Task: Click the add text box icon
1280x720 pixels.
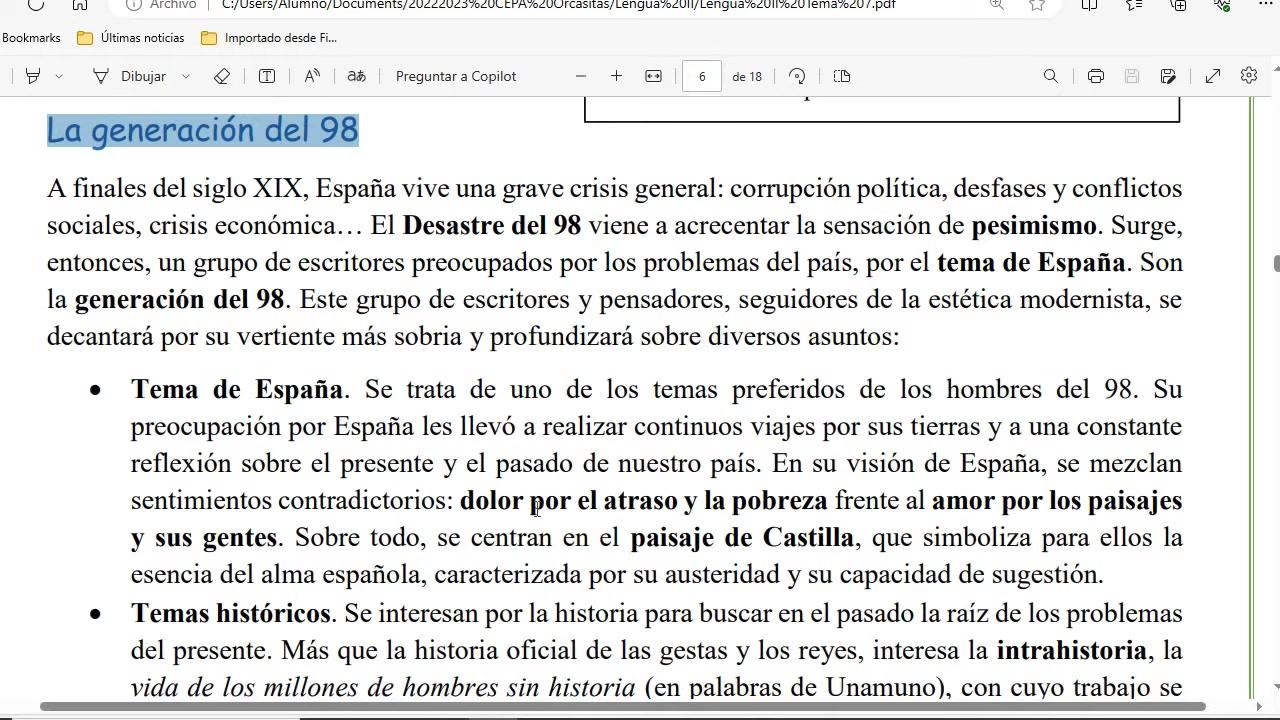Action: pos(267,76)
